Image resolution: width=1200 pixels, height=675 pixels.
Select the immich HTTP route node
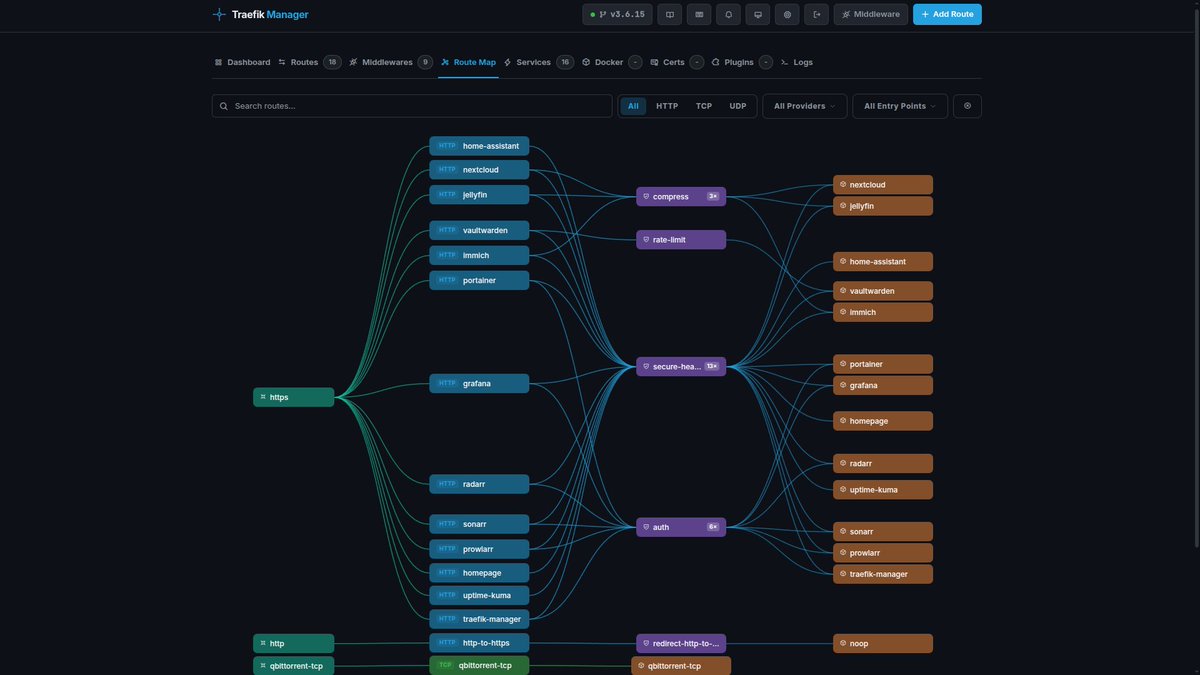pyautogui.click(x=479, y=256)
